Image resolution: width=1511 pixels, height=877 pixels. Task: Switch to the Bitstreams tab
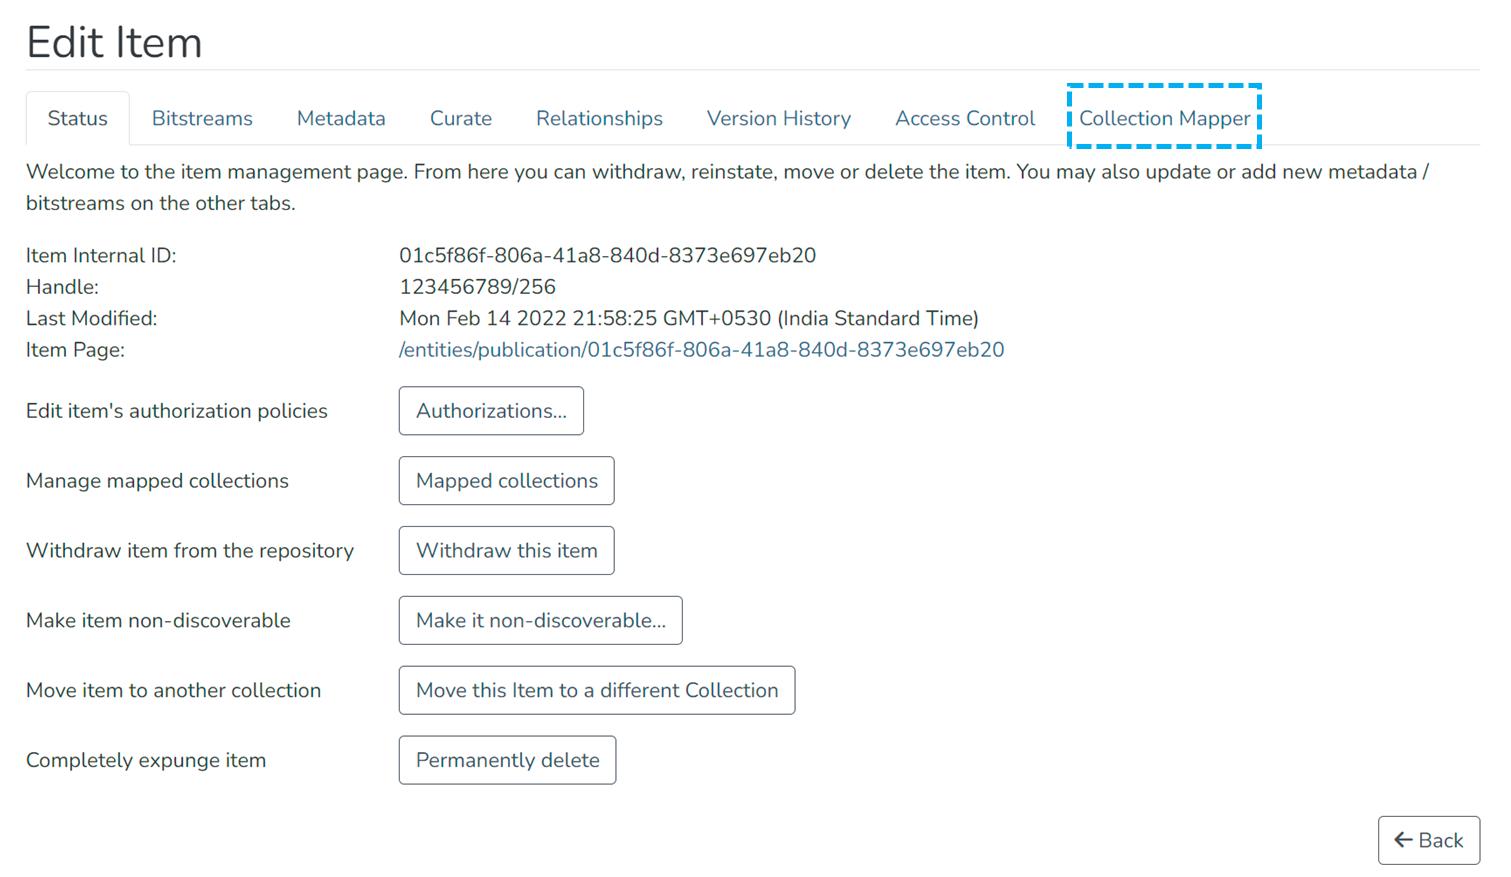tap(201, 118)
